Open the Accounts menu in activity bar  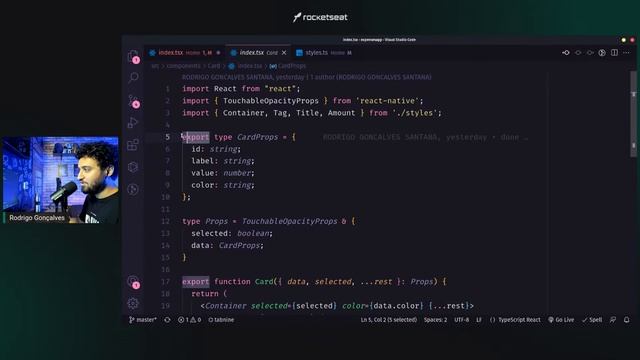click(x=133, y=282)
